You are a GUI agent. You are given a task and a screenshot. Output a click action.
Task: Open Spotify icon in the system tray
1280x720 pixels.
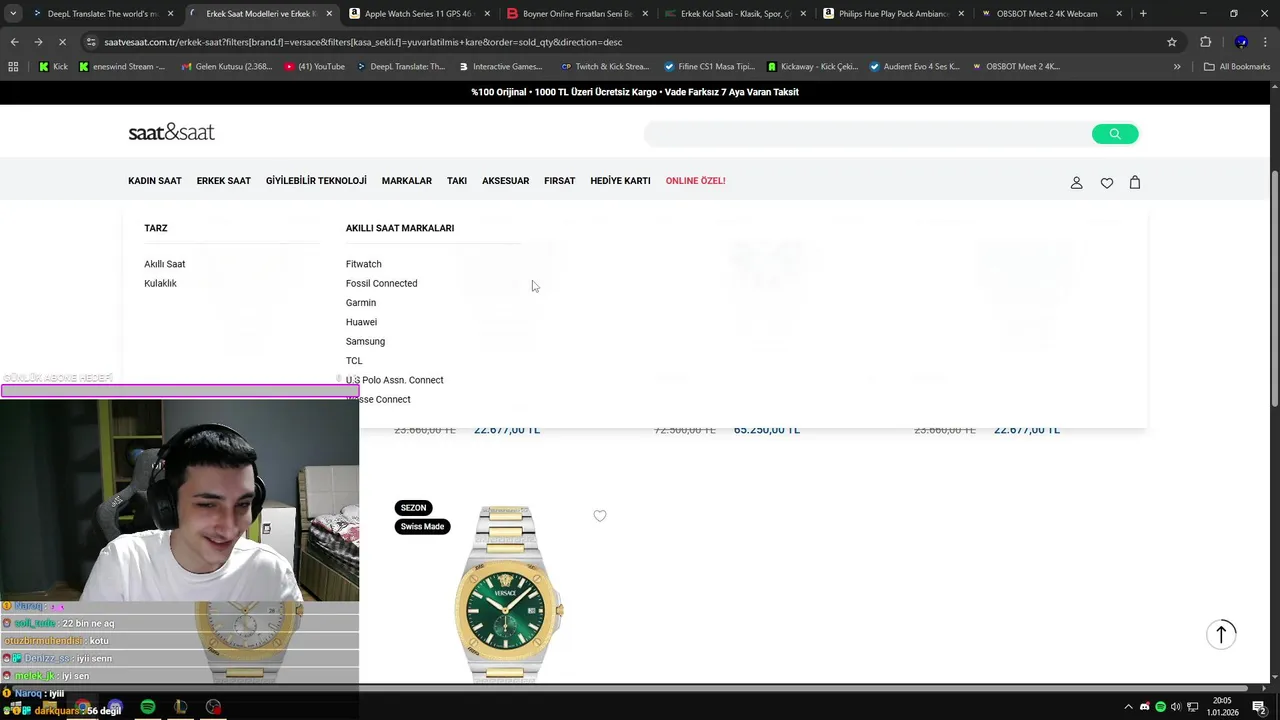[1160, 707]
